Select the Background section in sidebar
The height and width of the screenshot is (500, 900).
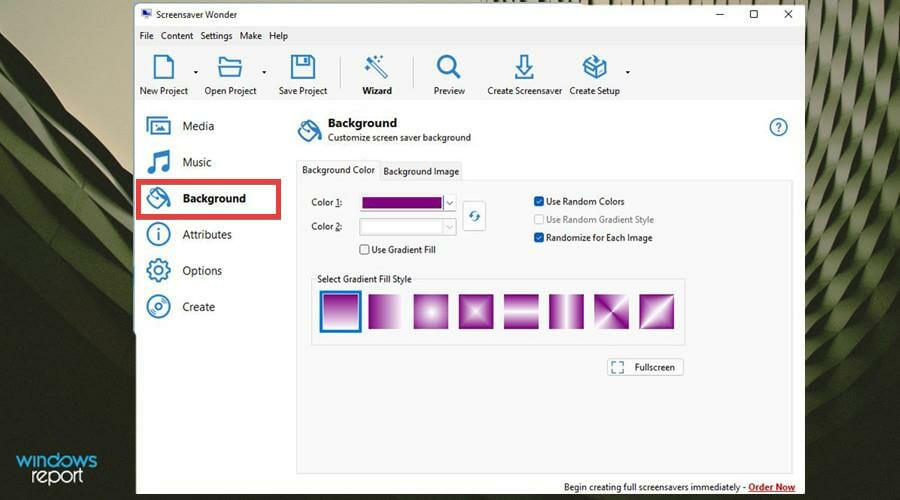pyautogui.click(x=208, y=199)
